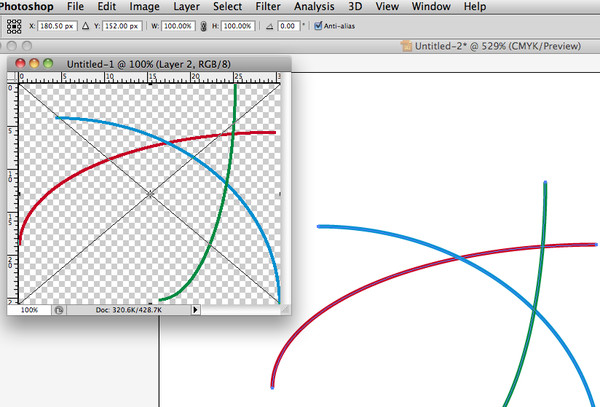Click the anchor point at blue arc's left end

pyautogui.click(x=318, y=226)
